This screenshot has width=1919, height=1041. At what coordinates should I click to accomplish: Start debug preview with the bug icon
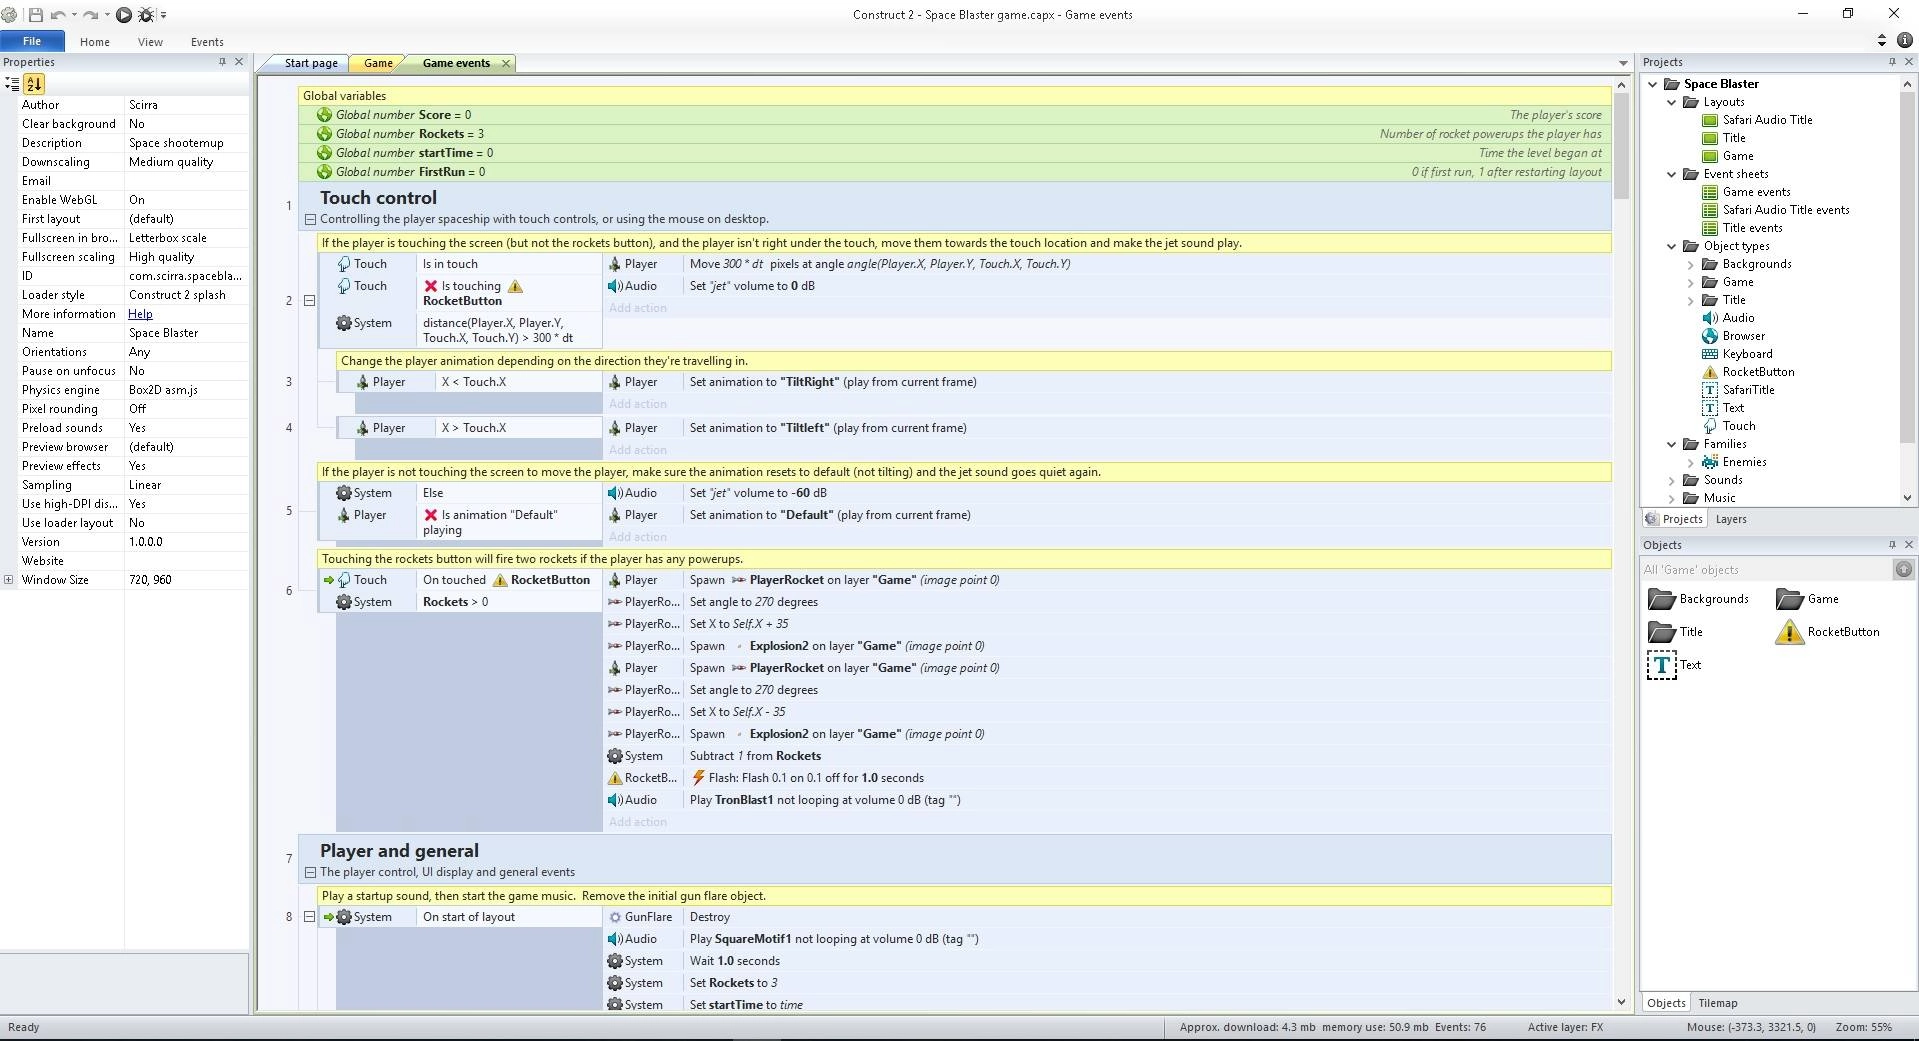[146, 14]
